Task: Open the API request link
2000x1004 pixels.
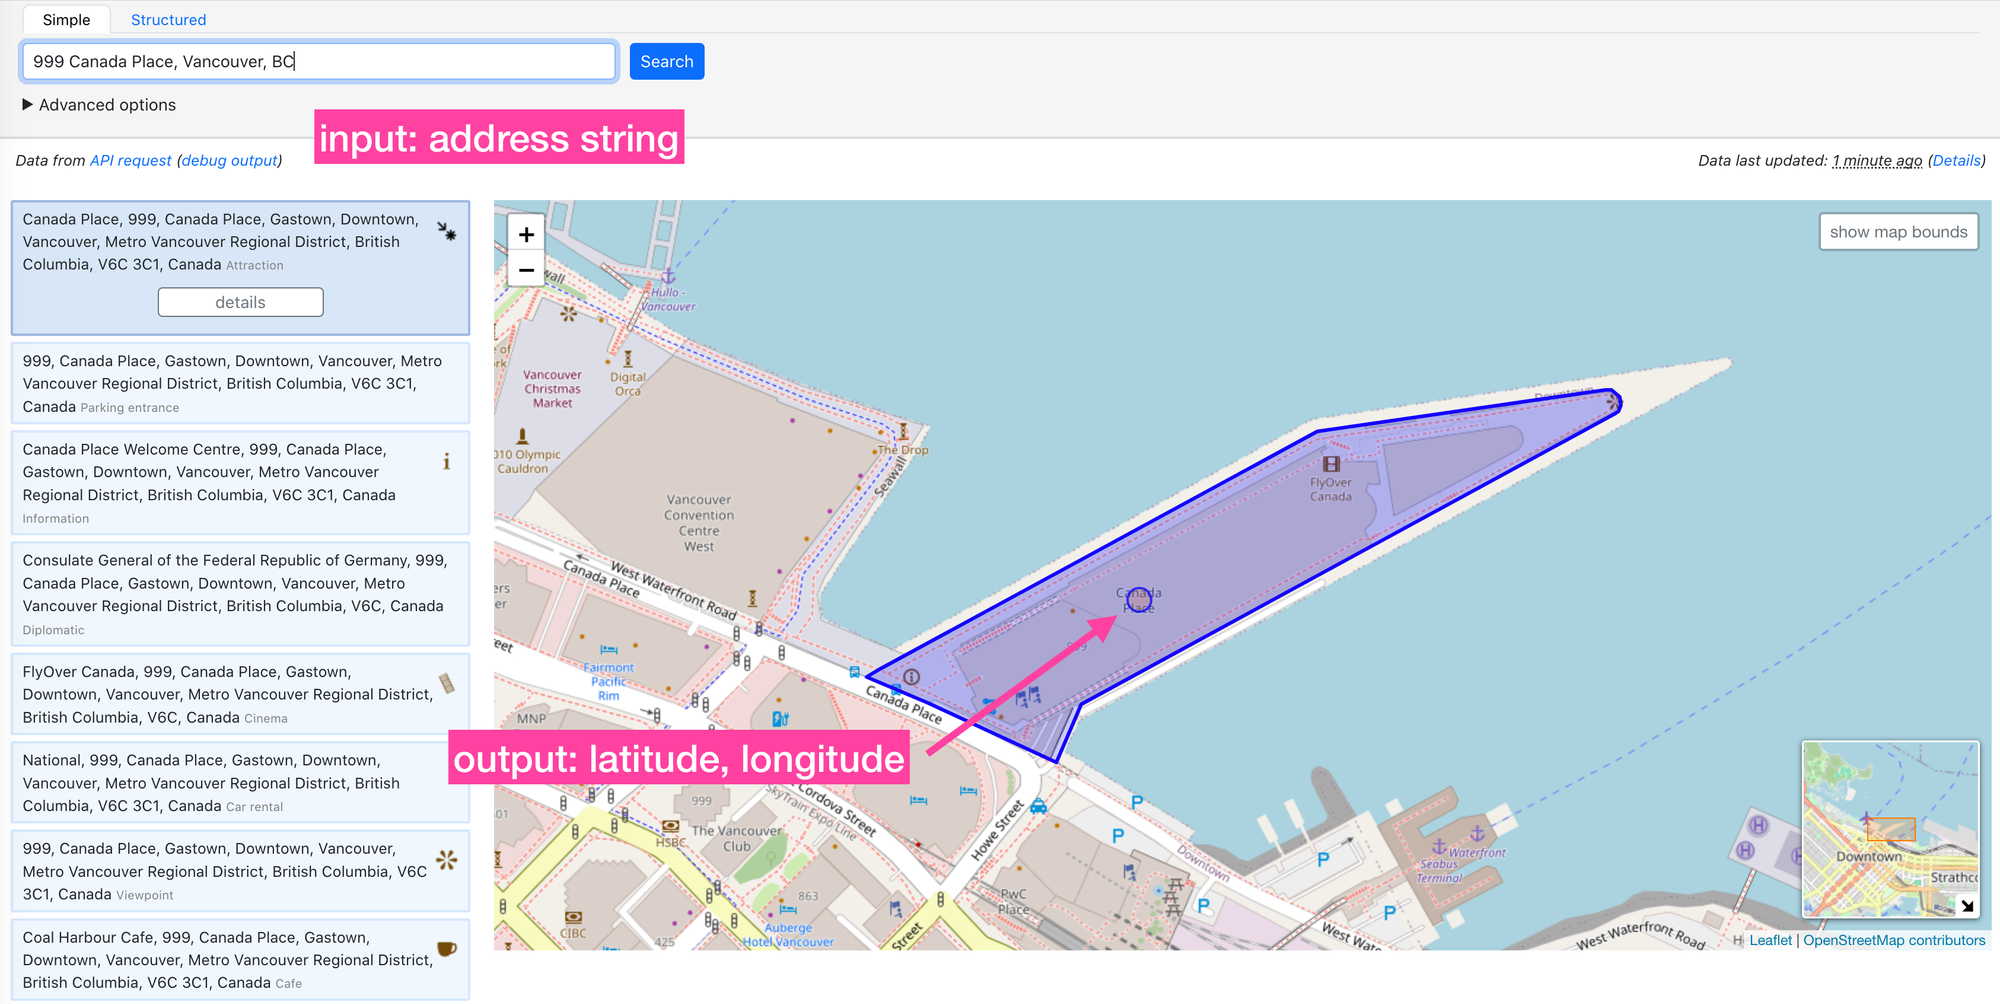Action: (x=130, y=160)
